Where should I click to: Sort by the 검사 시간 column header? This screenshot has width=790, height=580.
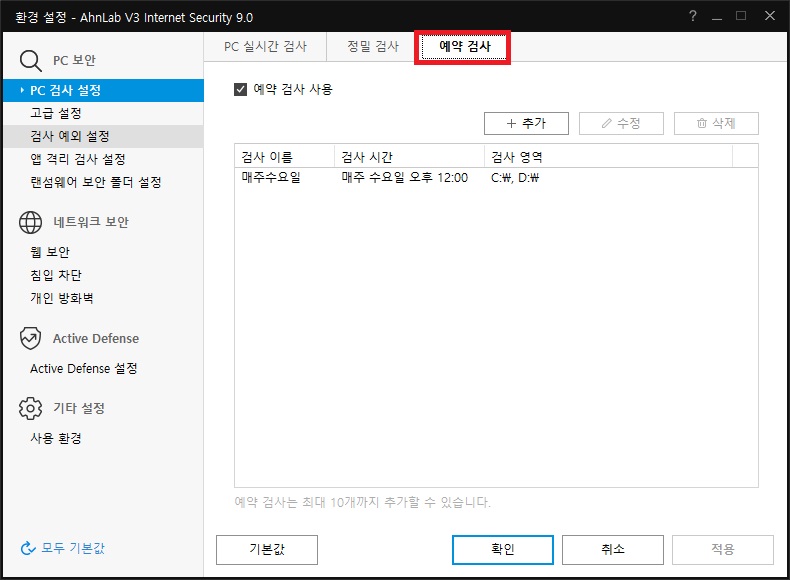[408, 157]
